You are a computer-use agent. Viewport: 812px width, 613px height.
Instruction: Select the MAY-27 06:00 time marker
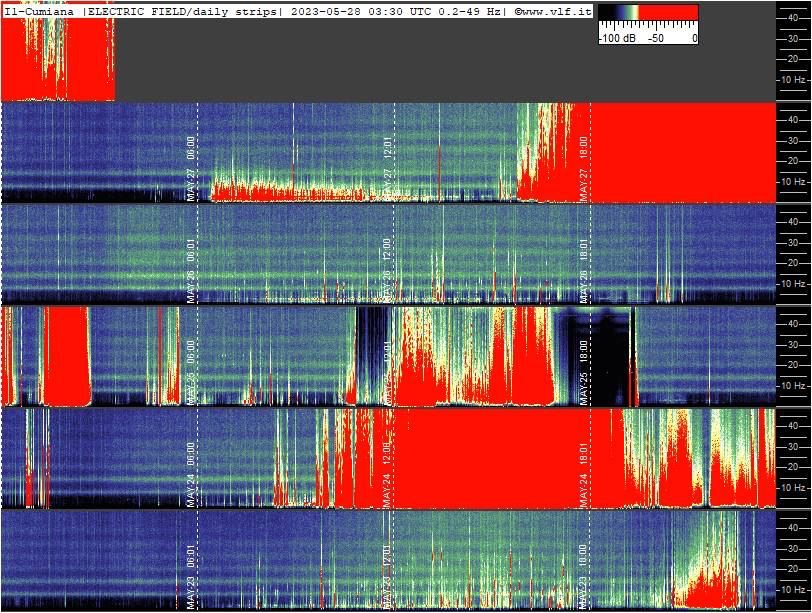(x=191, y=169)
